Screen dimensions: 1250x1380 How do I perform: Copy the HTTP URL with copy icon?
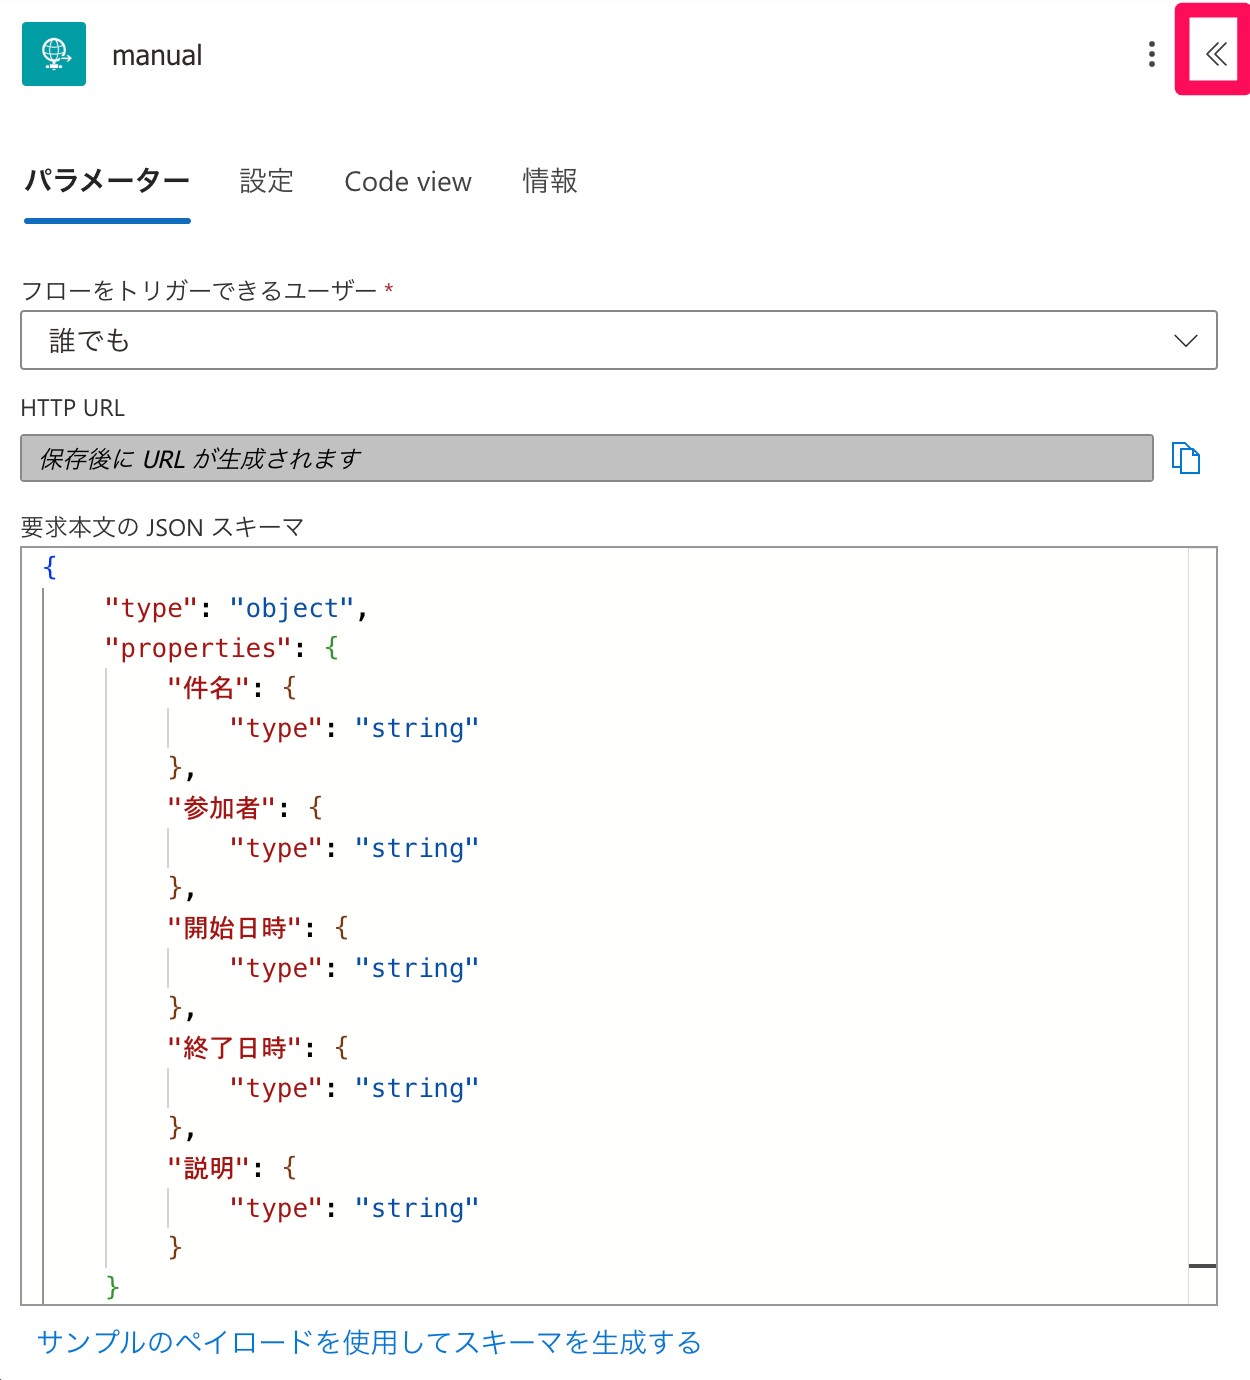click(1186, 458)
